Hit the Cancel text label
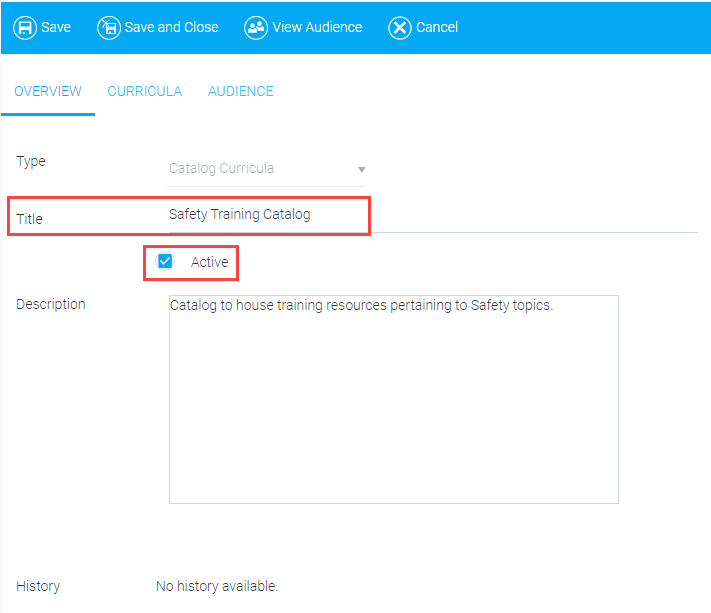The image size is (711, 613). pos(437,27)
